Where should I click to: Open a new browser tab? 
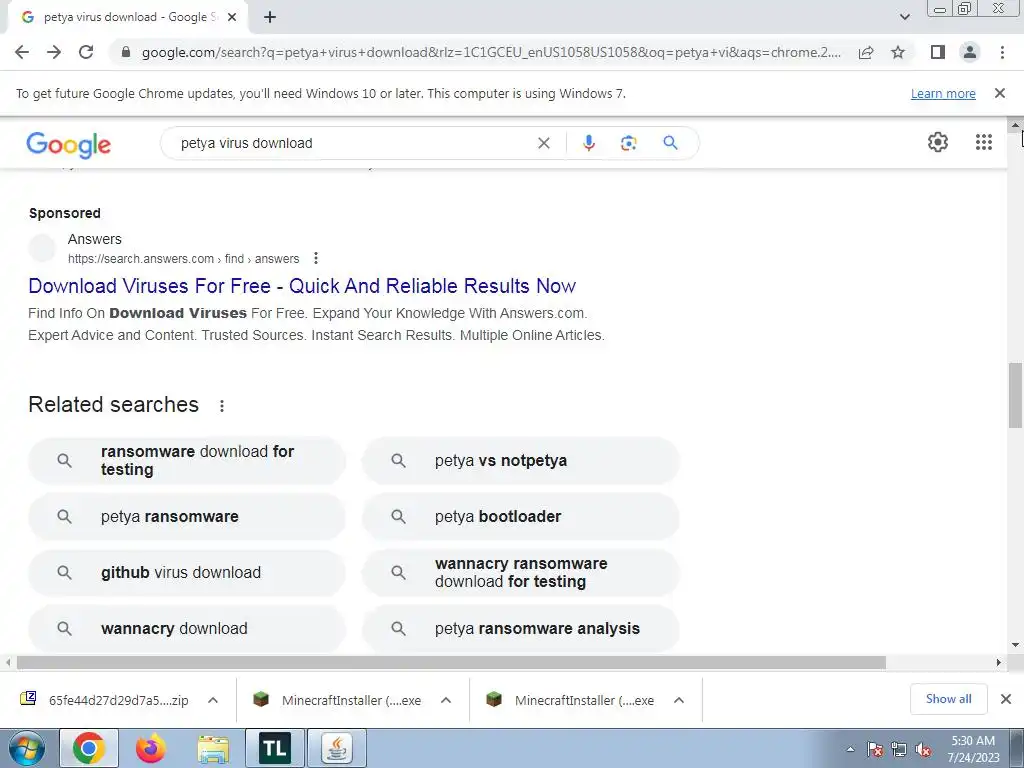pos(270,17)
